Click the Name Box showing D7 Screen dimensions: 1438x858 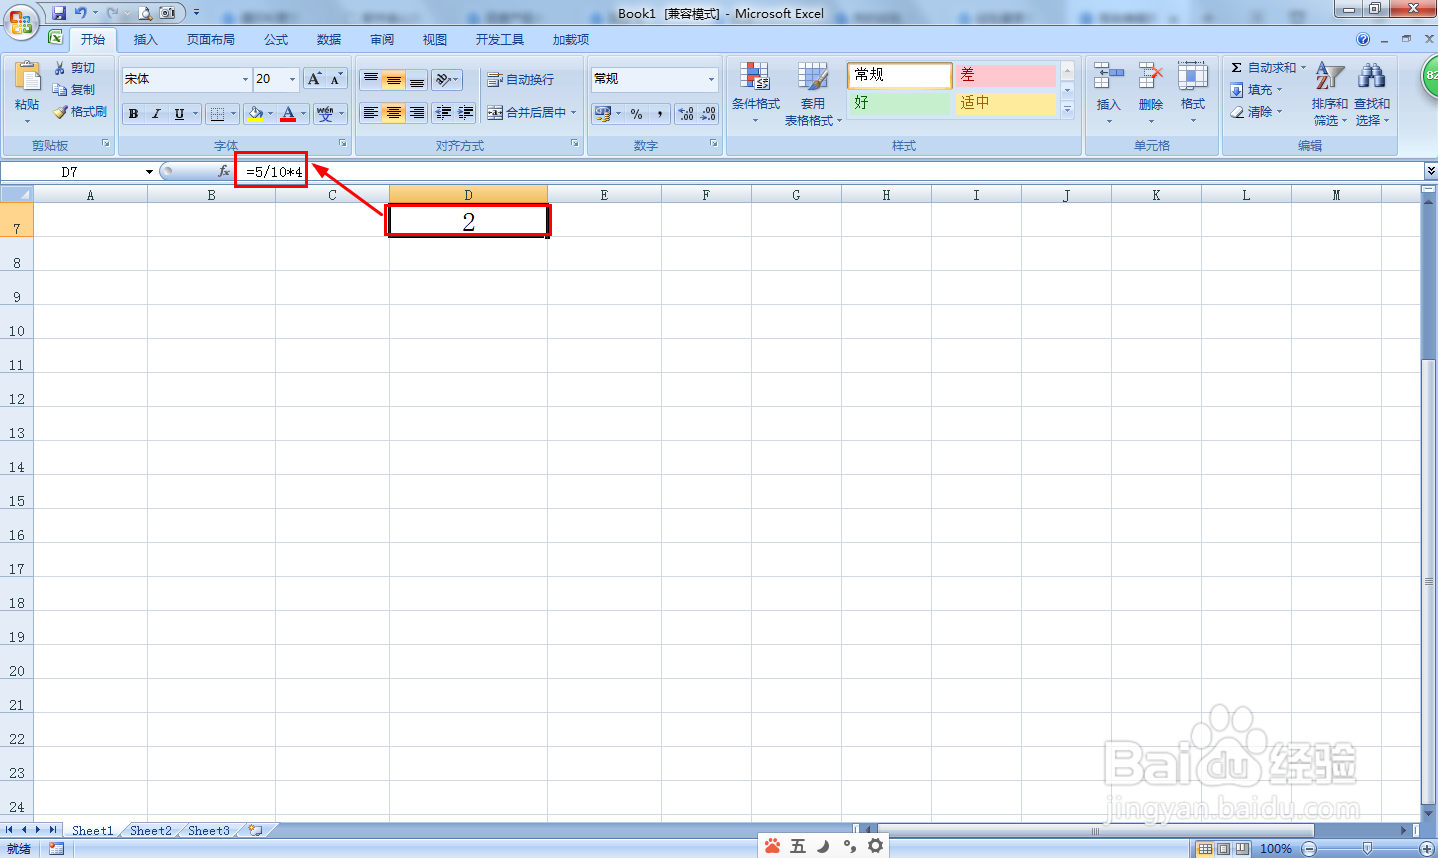pos(70,172)
